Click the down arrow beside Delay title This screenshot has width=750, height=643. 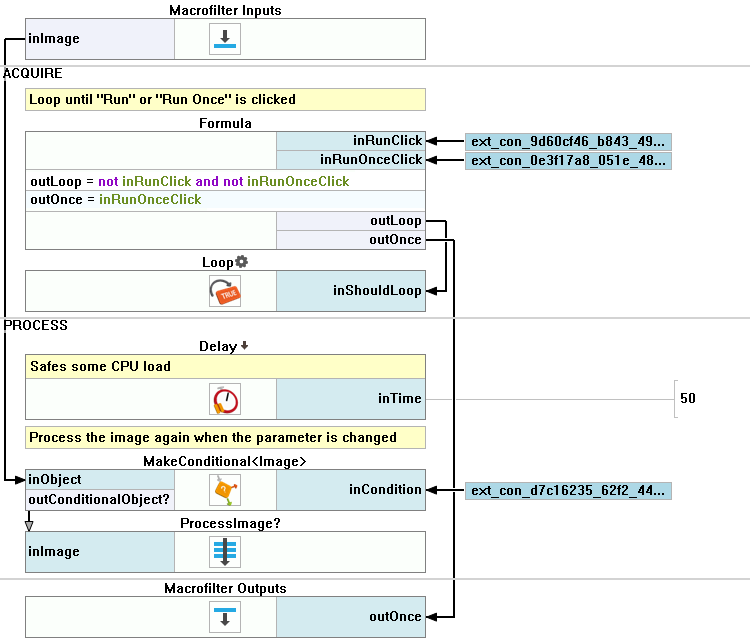[244, 346]
